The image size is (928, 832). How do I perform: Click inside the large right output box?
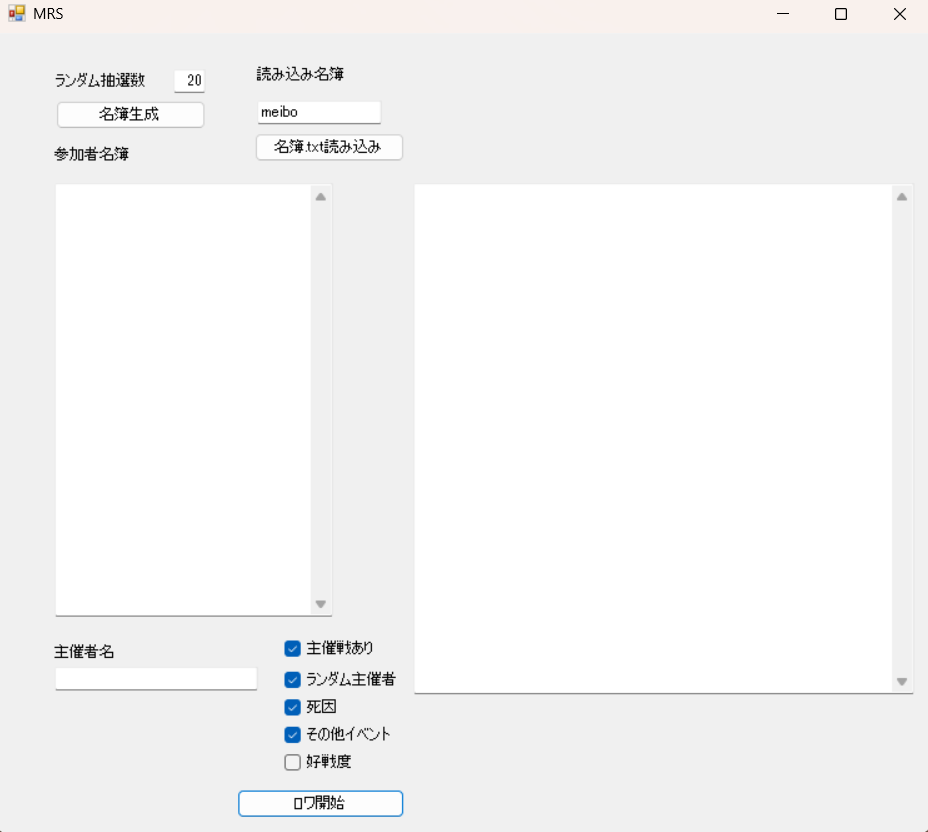coord(653,437)
